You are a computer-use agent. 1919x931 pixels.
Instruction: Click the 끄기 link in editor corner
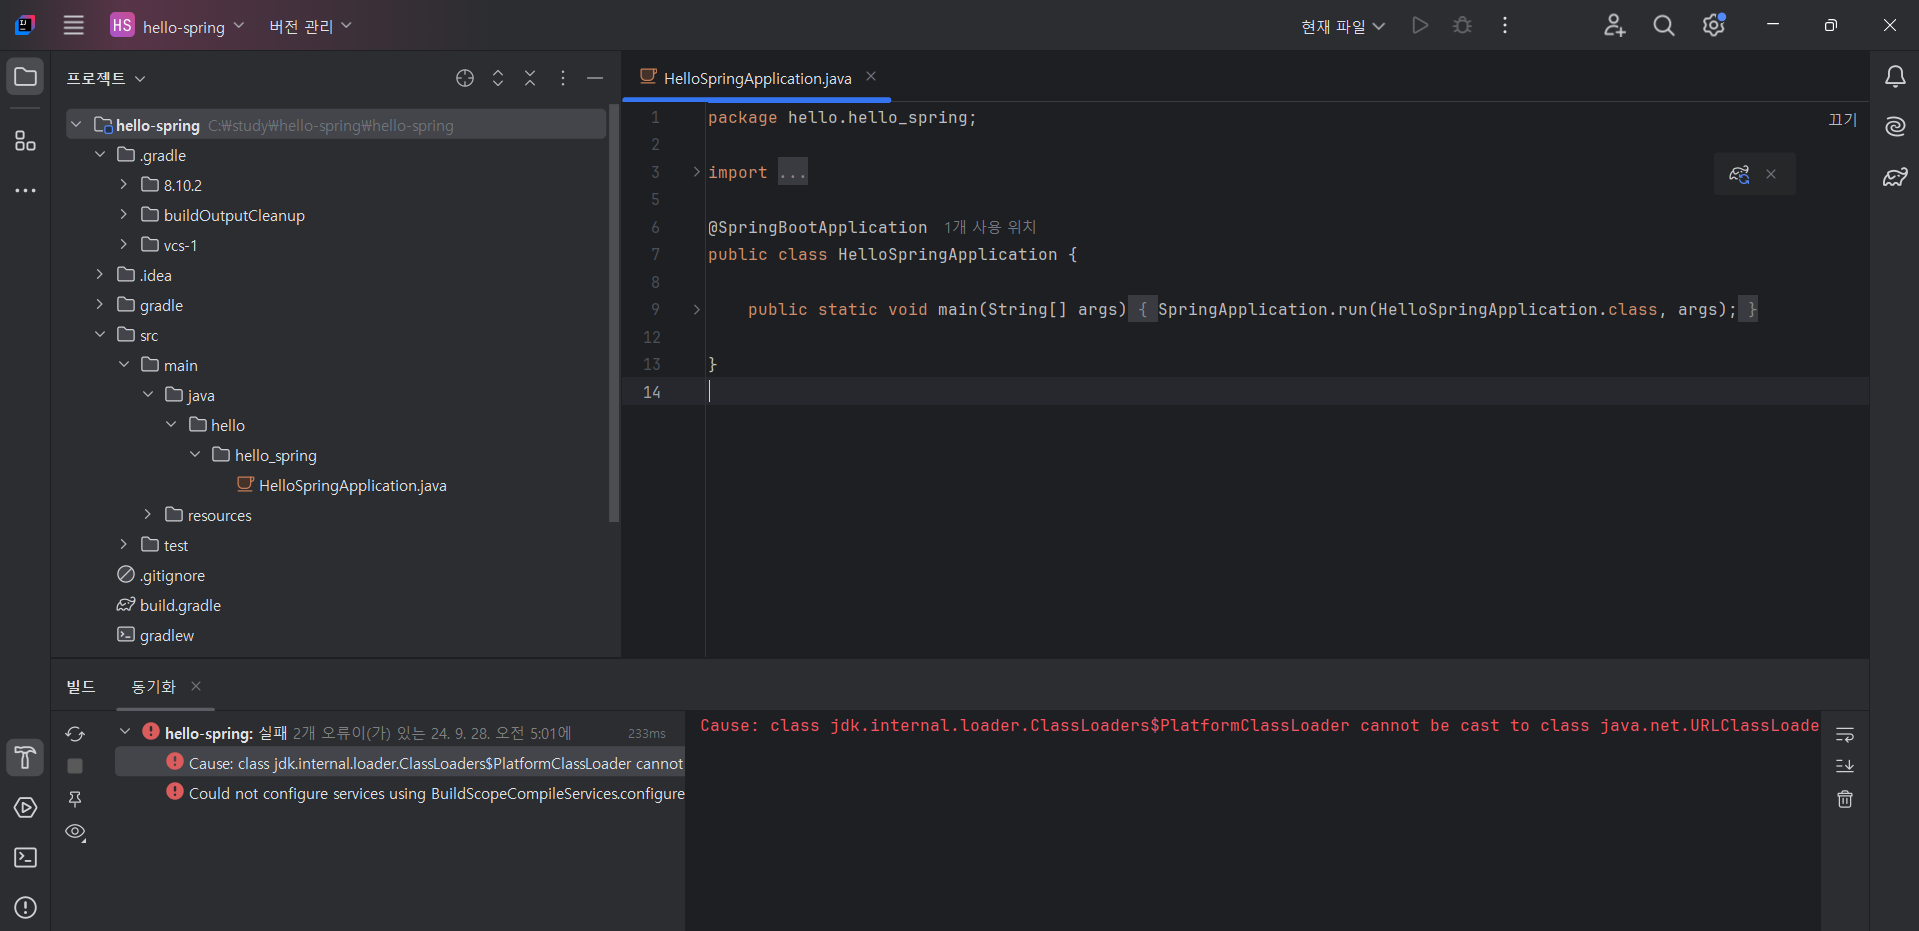click(x=1842, y=119)
